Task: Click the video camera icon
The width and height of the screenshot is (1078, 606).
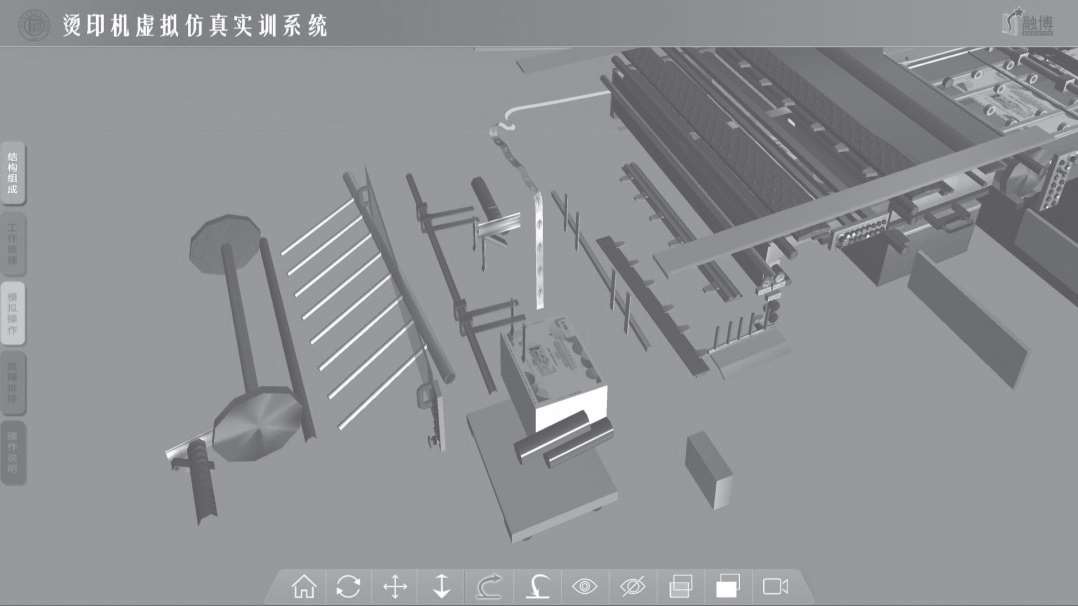Action: point(775,586)
